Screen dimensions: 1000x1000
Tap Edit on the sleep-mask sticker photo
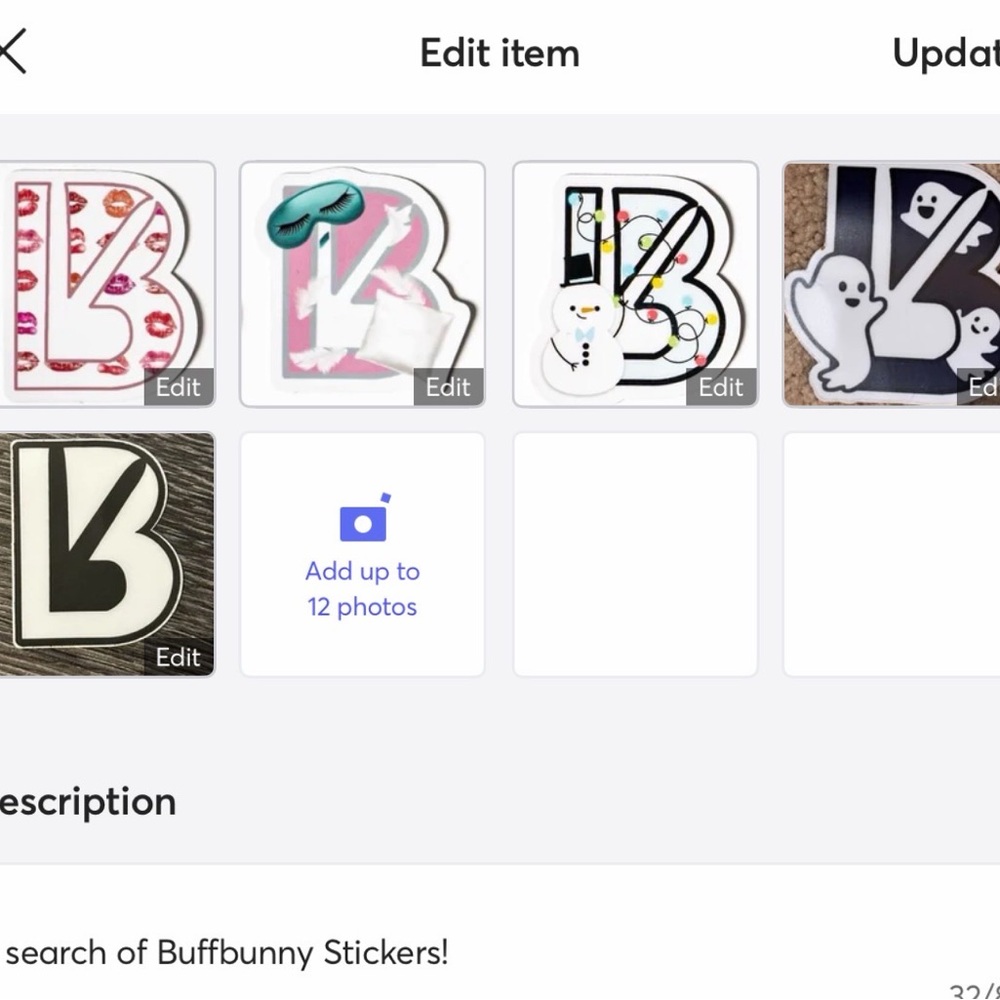coord(447,387)
